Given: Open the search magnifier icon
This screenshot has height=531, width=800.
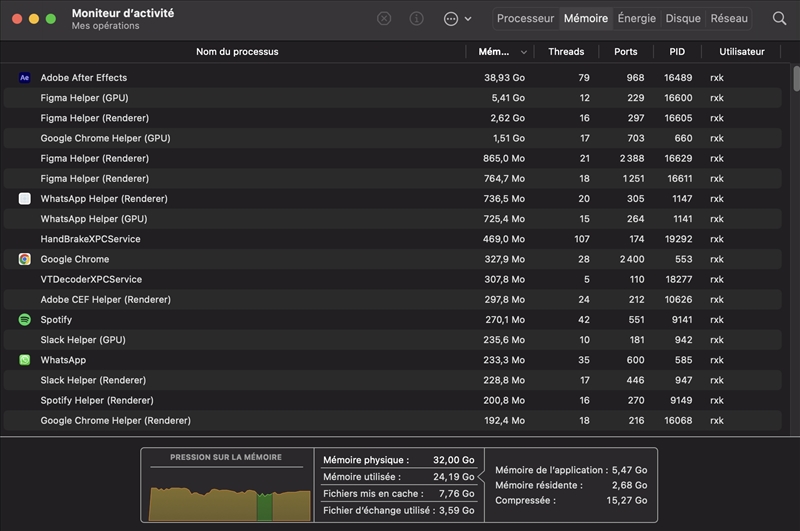Looking at the screenshot, I should (780, 19).
